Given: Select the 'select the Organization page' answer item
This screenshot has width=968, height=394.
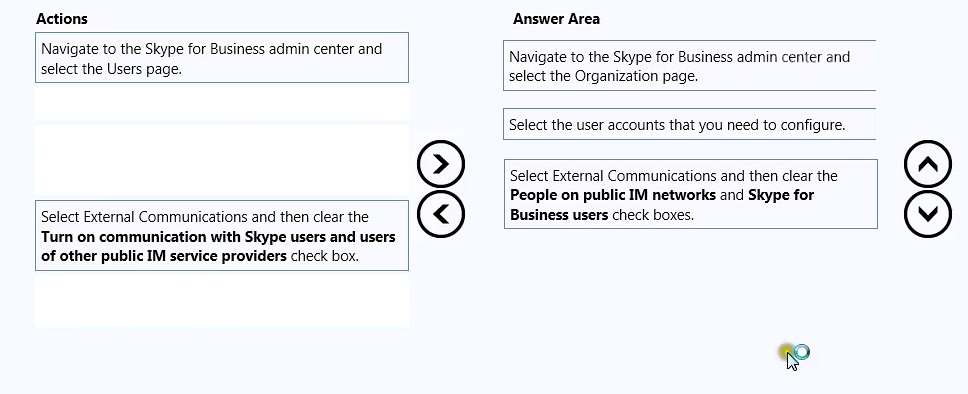Looking at the screenshot, I should pos(690,65).
